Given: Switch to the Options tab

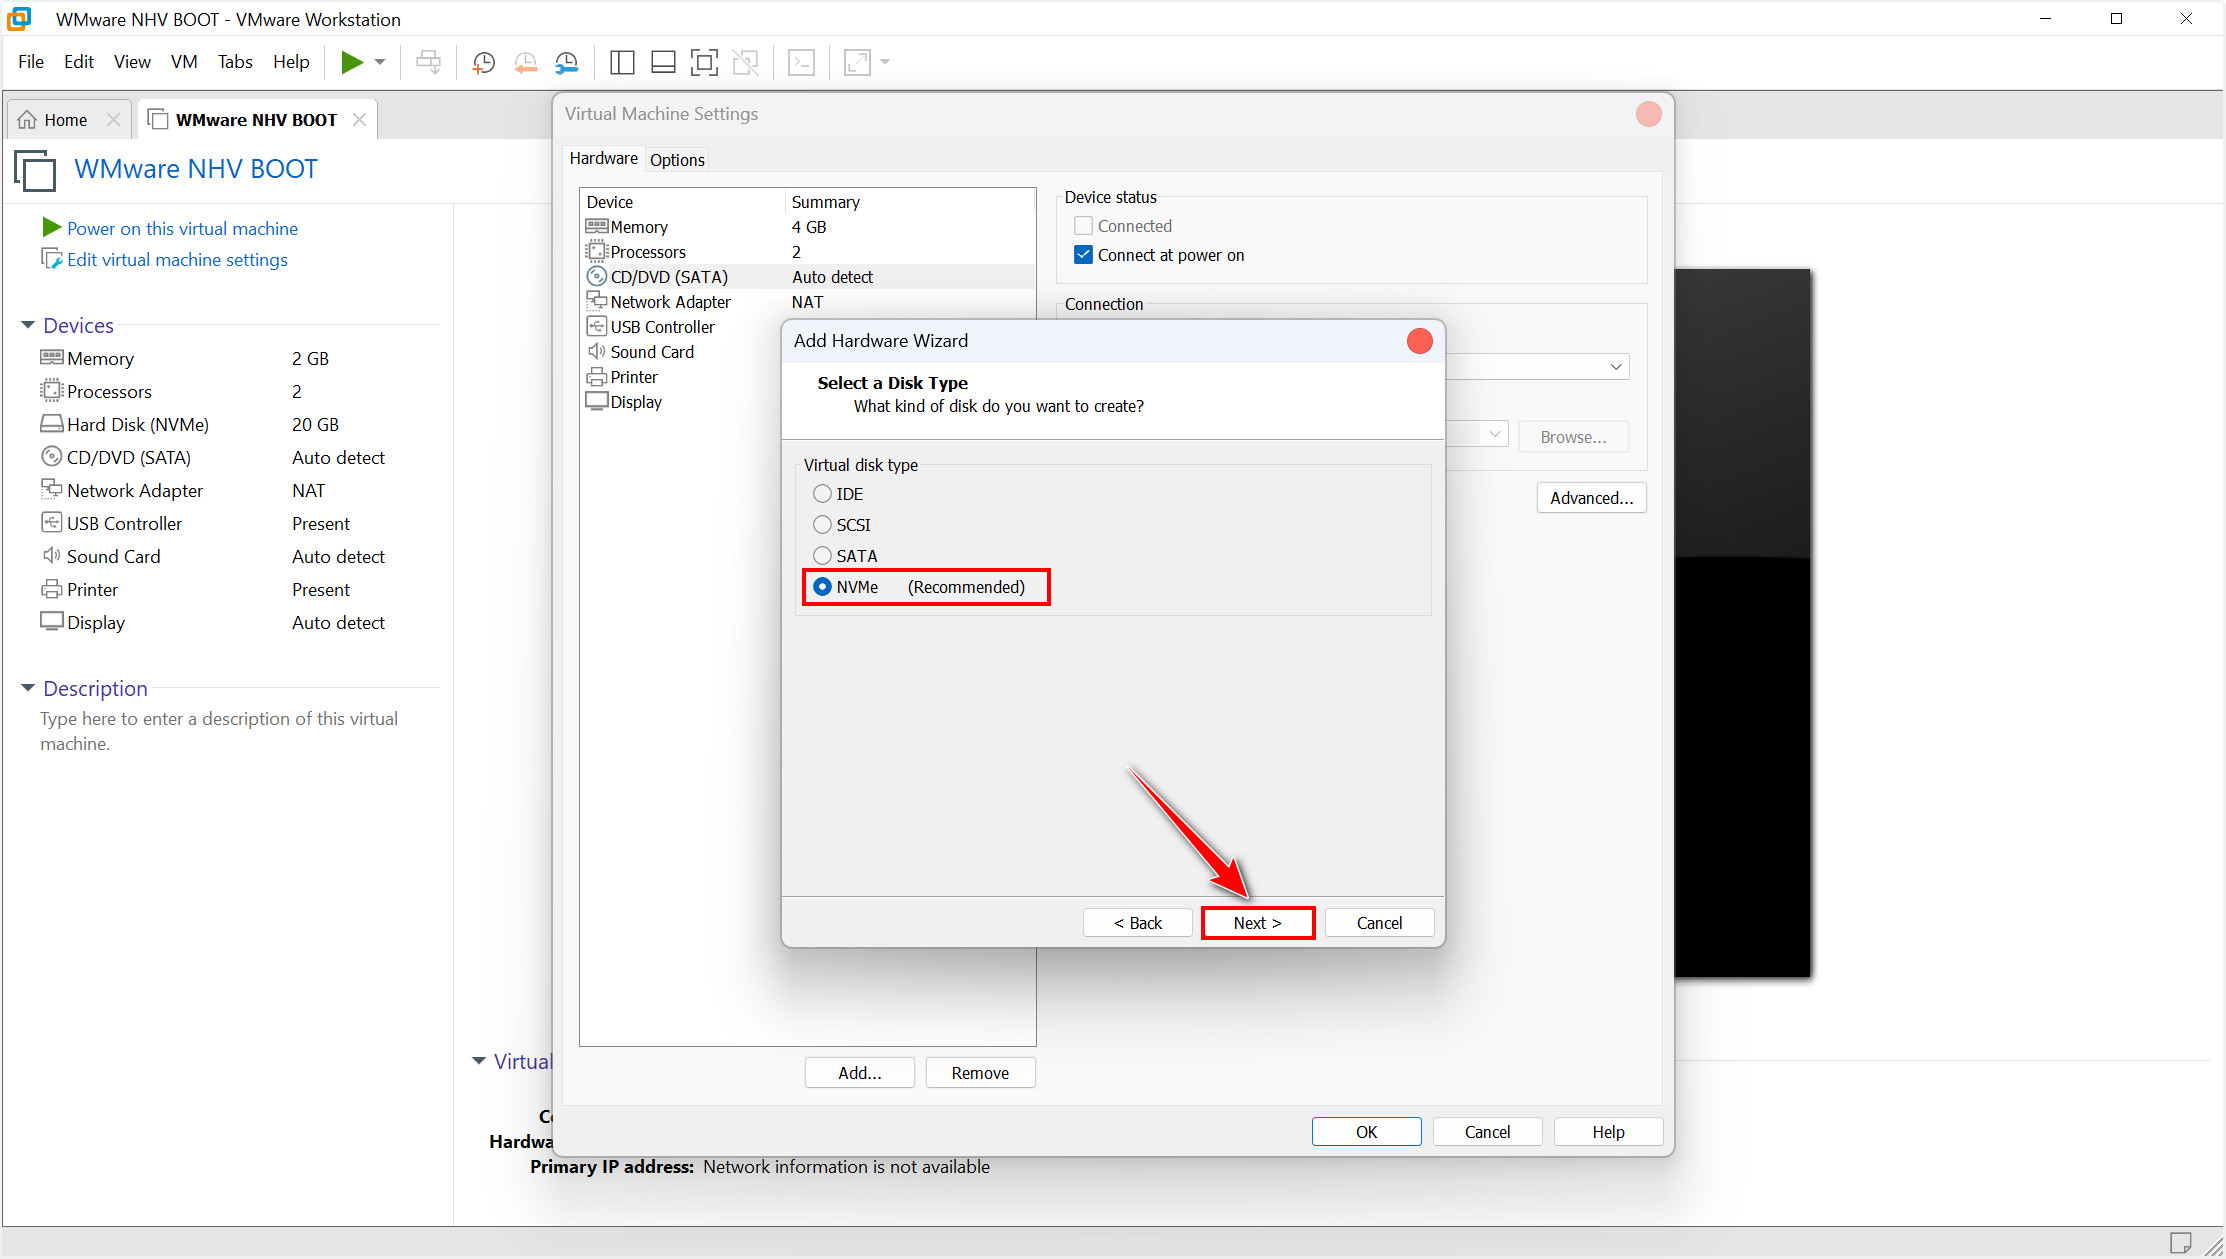Looking at the screenshot, I should tap(677, 160).
